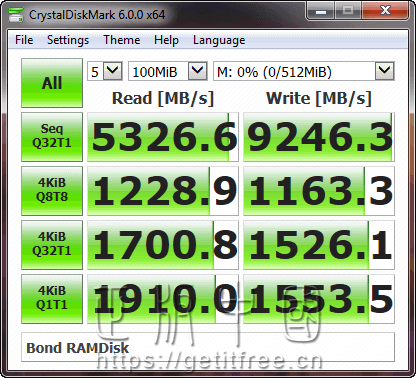Click the Seq read result 5326.6
This screenshot has width=416, height=378.
163,137
